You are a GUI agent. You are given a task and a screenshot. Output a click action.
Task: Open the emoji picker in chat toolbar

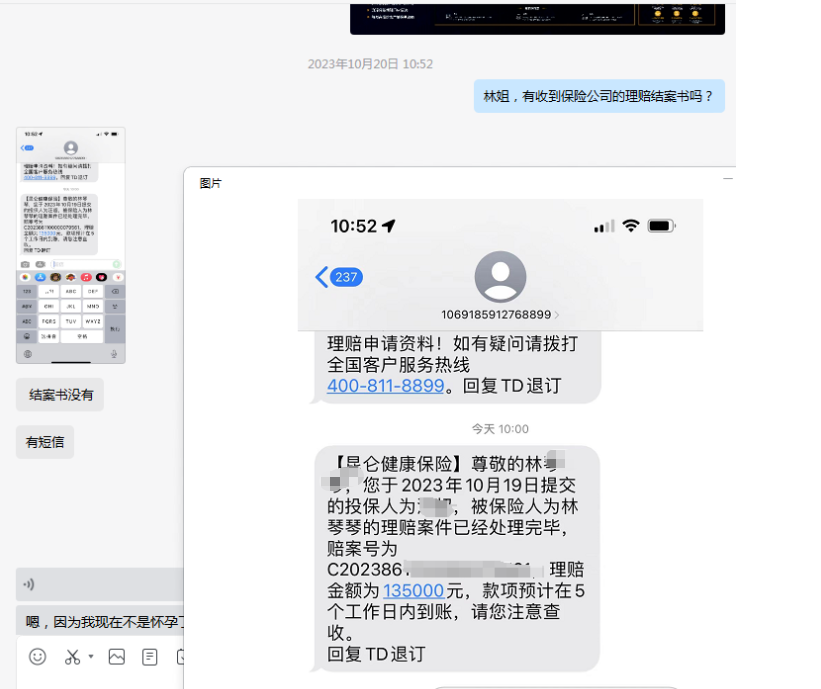37,657
